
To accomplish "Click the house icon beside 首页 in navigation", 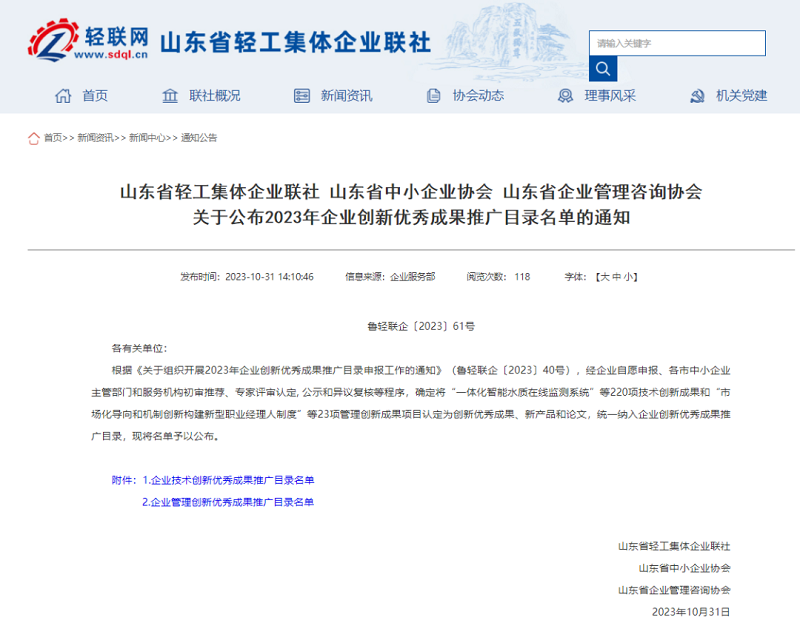I will pyautogui.click(x=63, y=96).
